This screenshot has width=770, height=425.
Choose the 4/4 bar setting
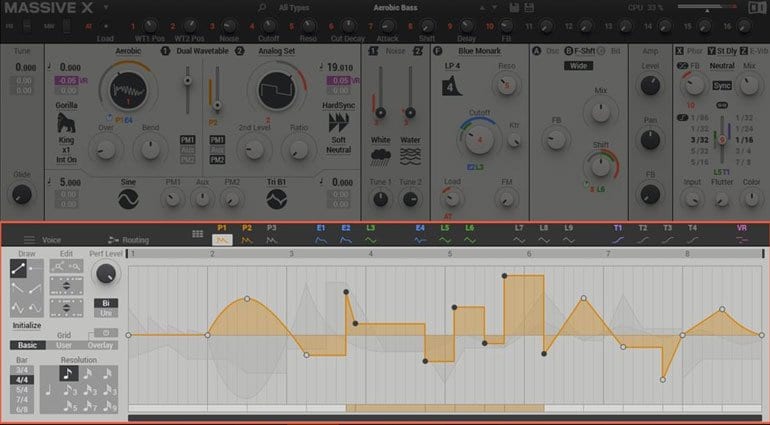22,380
